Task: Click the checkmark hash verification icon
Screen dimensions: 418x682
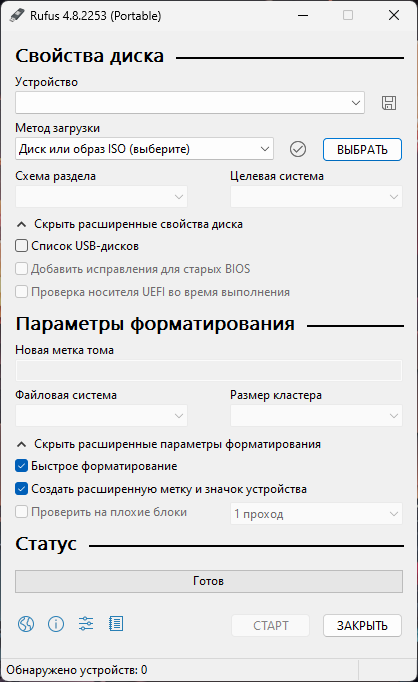Action: point(298,149)
